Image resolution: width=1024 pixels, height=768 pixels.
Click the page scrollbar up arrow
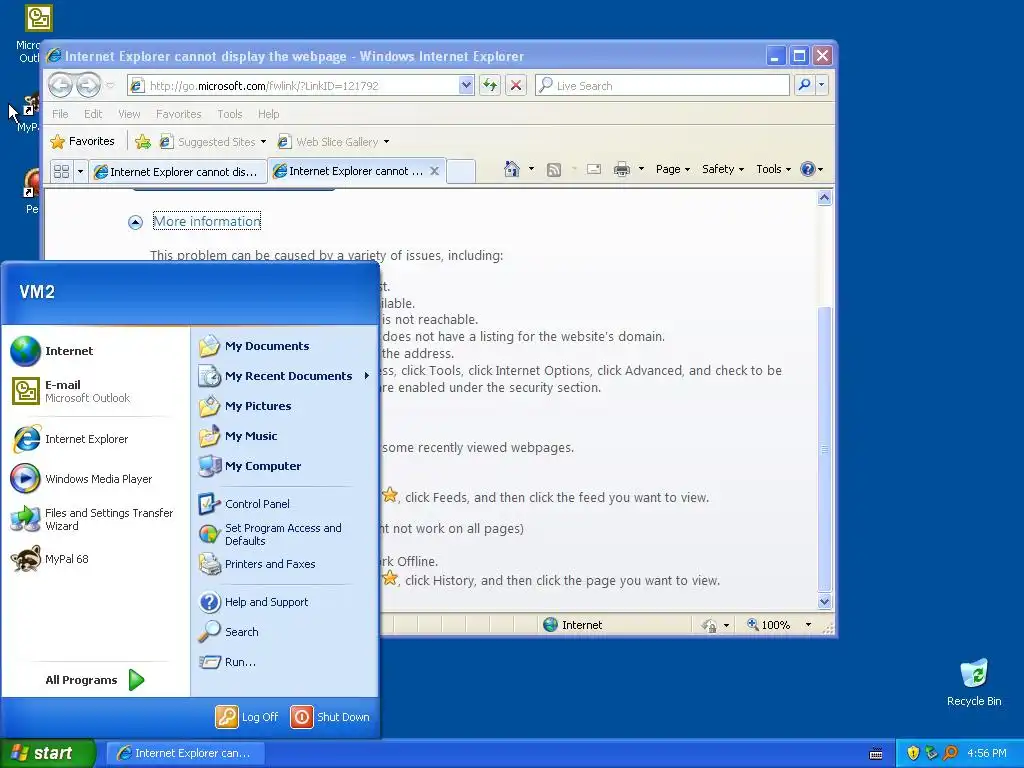point(824,197)
